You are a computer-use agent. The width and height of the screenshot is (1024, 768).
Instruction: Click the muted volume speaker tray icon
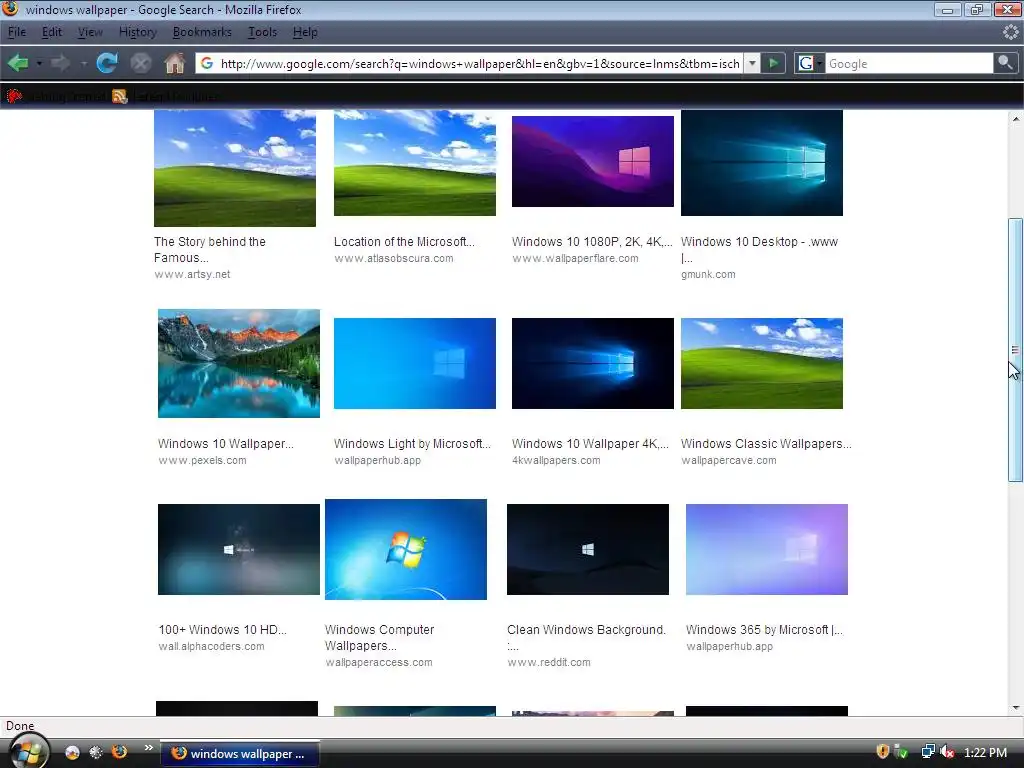948,752
